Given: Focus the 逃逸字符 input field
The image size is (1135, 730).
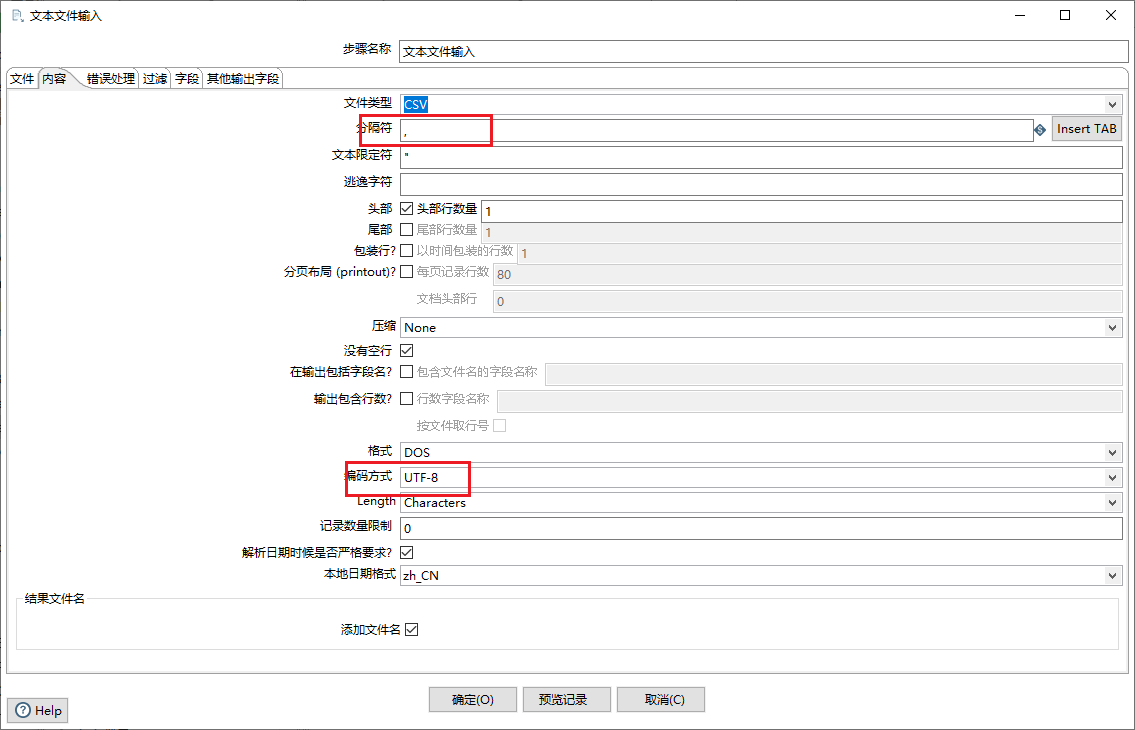Looking at the screenshot, I should (761, 184).
